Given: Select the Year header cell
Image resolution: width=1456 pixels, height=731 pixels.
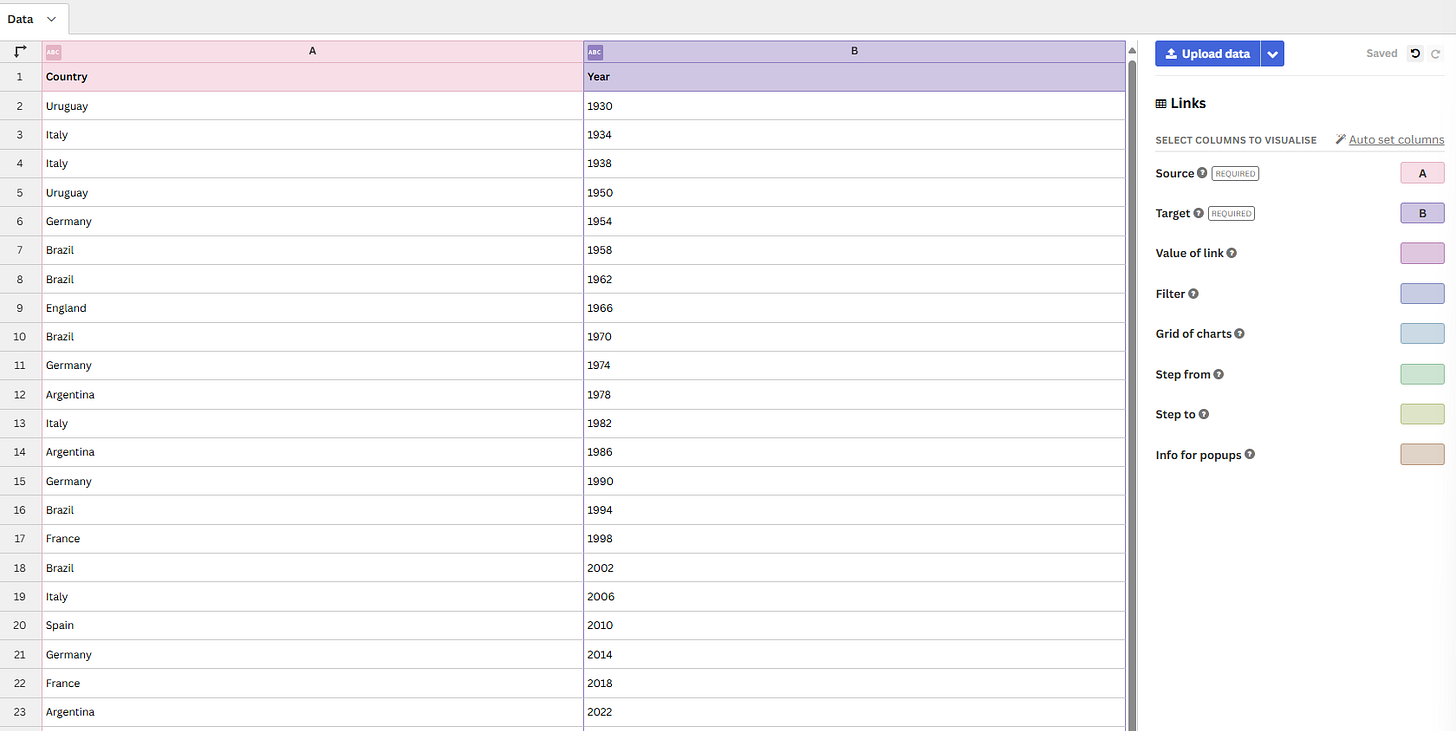Looking at the screenshot, I should 854,77.
